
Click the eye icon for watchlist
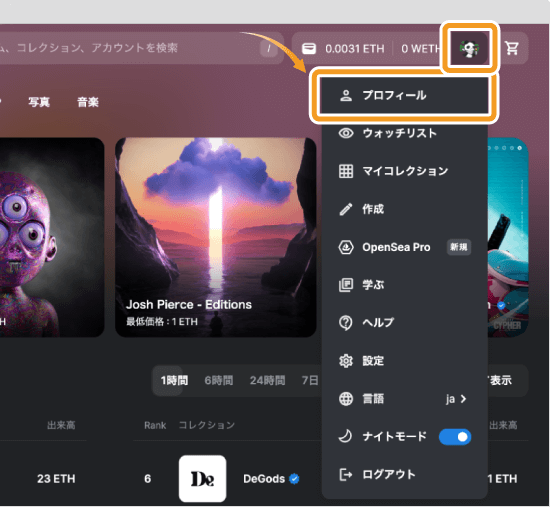pyautogui.click(x=346, y=133)
